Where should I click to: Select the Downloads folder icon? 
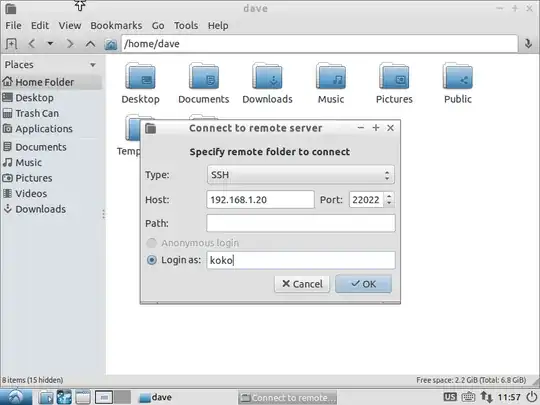267,76
